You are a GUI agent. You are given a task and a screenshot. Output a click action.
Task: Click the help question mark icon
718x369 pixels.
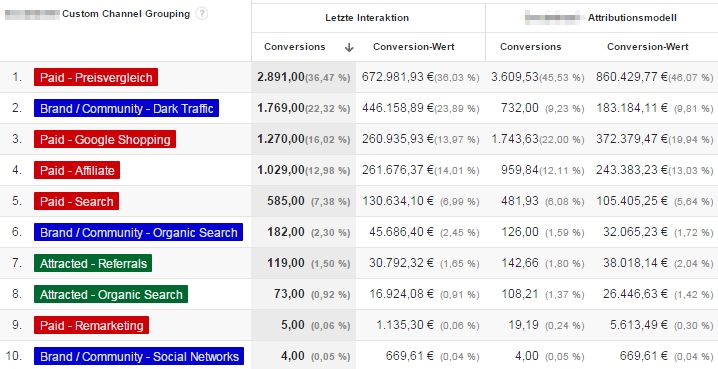(x=201, y=14)
